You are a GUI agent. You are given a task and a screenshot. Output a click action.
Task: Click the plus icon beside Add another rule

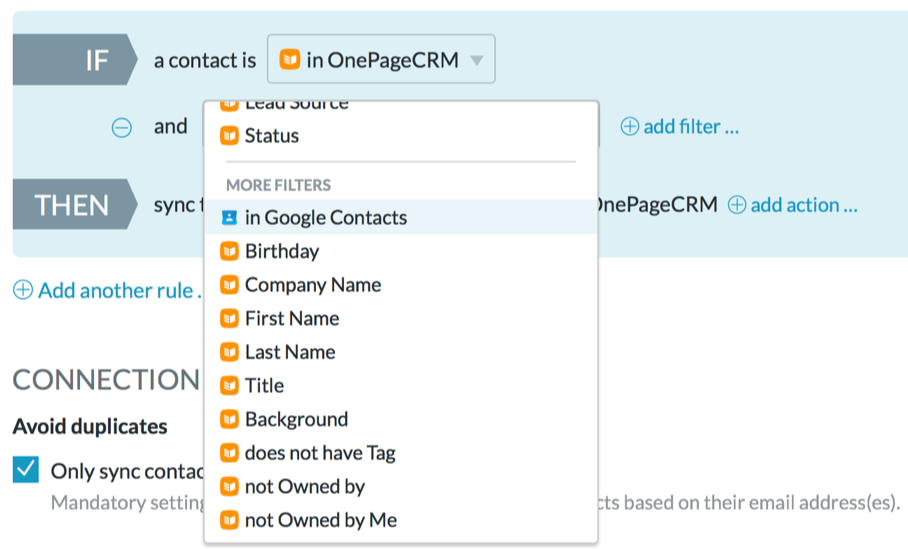pos(23,291)
